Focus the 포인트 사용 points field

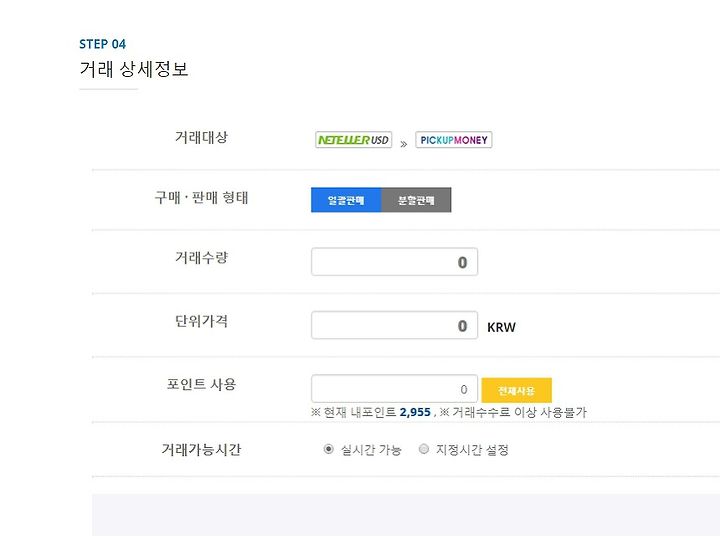(x=394, y=389)
